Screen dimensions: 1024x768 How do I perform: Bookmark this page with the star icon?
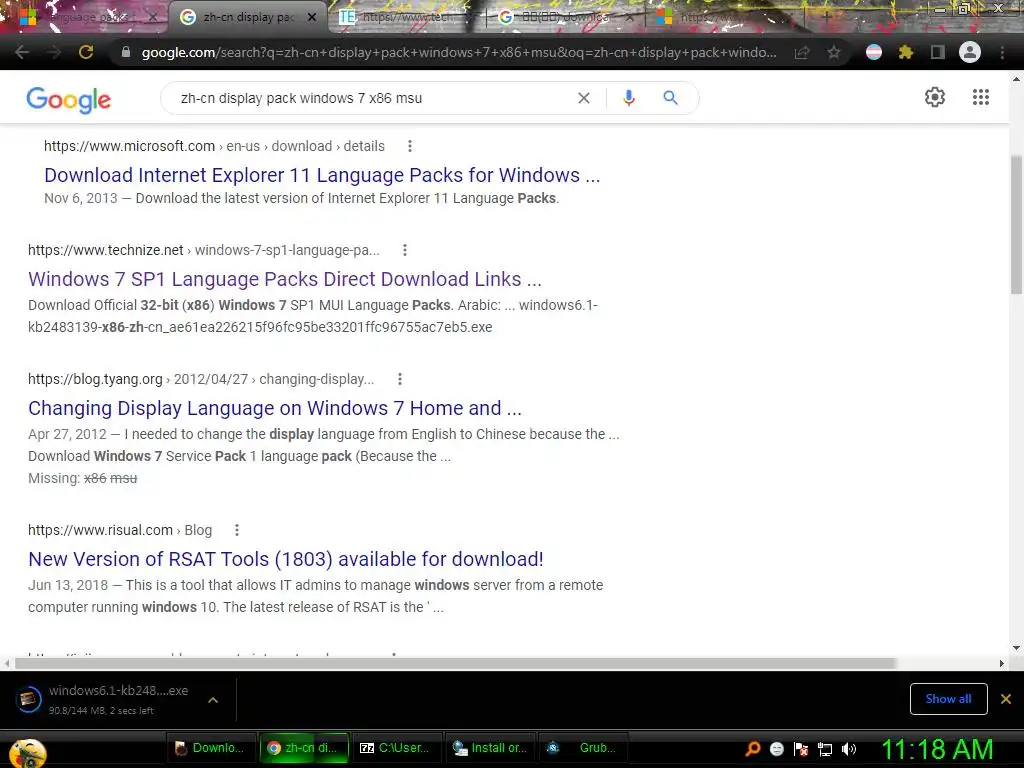833,52
